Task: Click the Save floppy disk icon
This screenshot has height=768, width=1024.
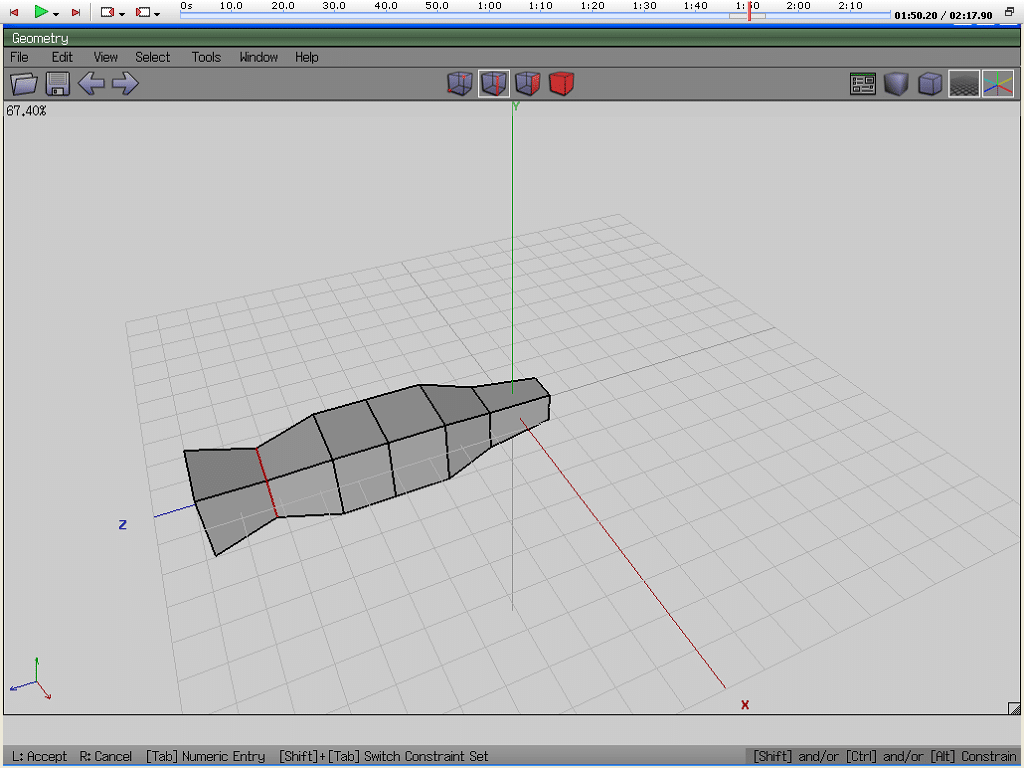Action: 57,84
